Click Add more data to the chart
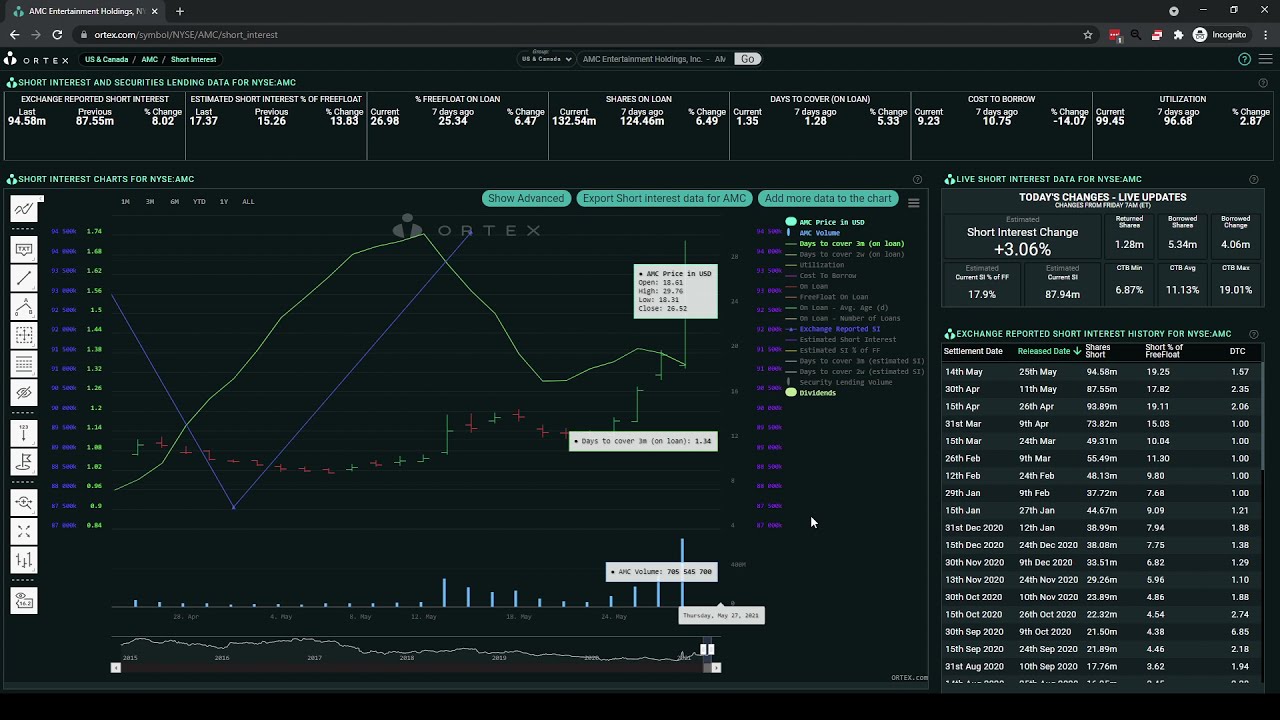1280x720 pixels. [828, 198]
